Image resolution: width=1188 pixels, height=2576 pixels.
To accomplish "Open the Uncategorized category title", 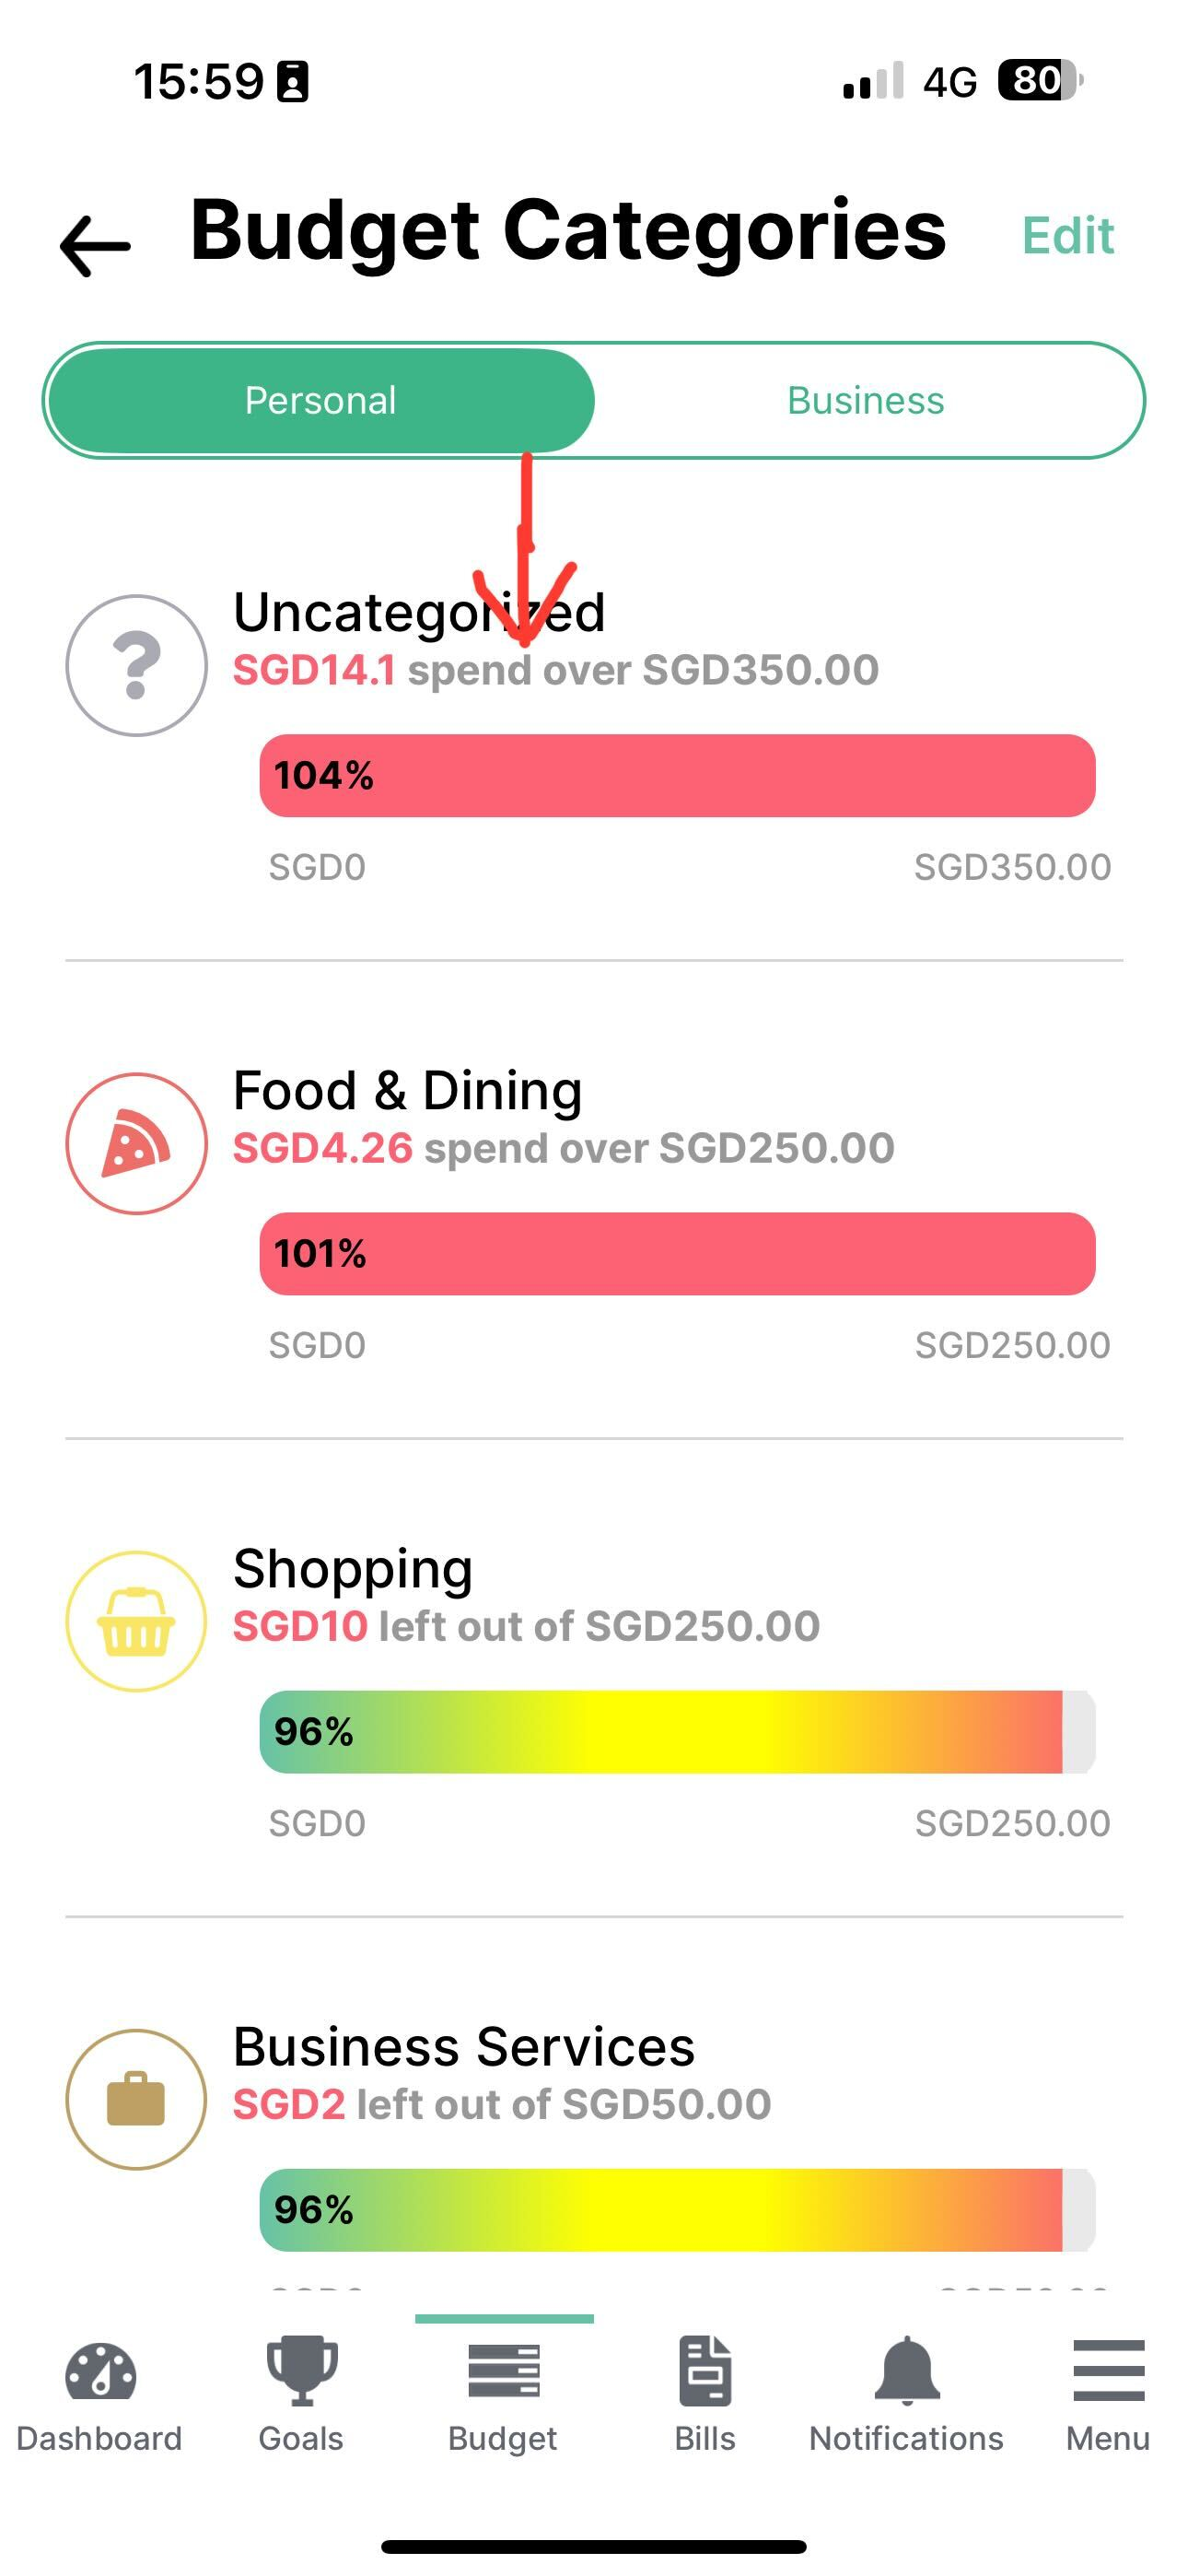I will [x=420, y=612].
